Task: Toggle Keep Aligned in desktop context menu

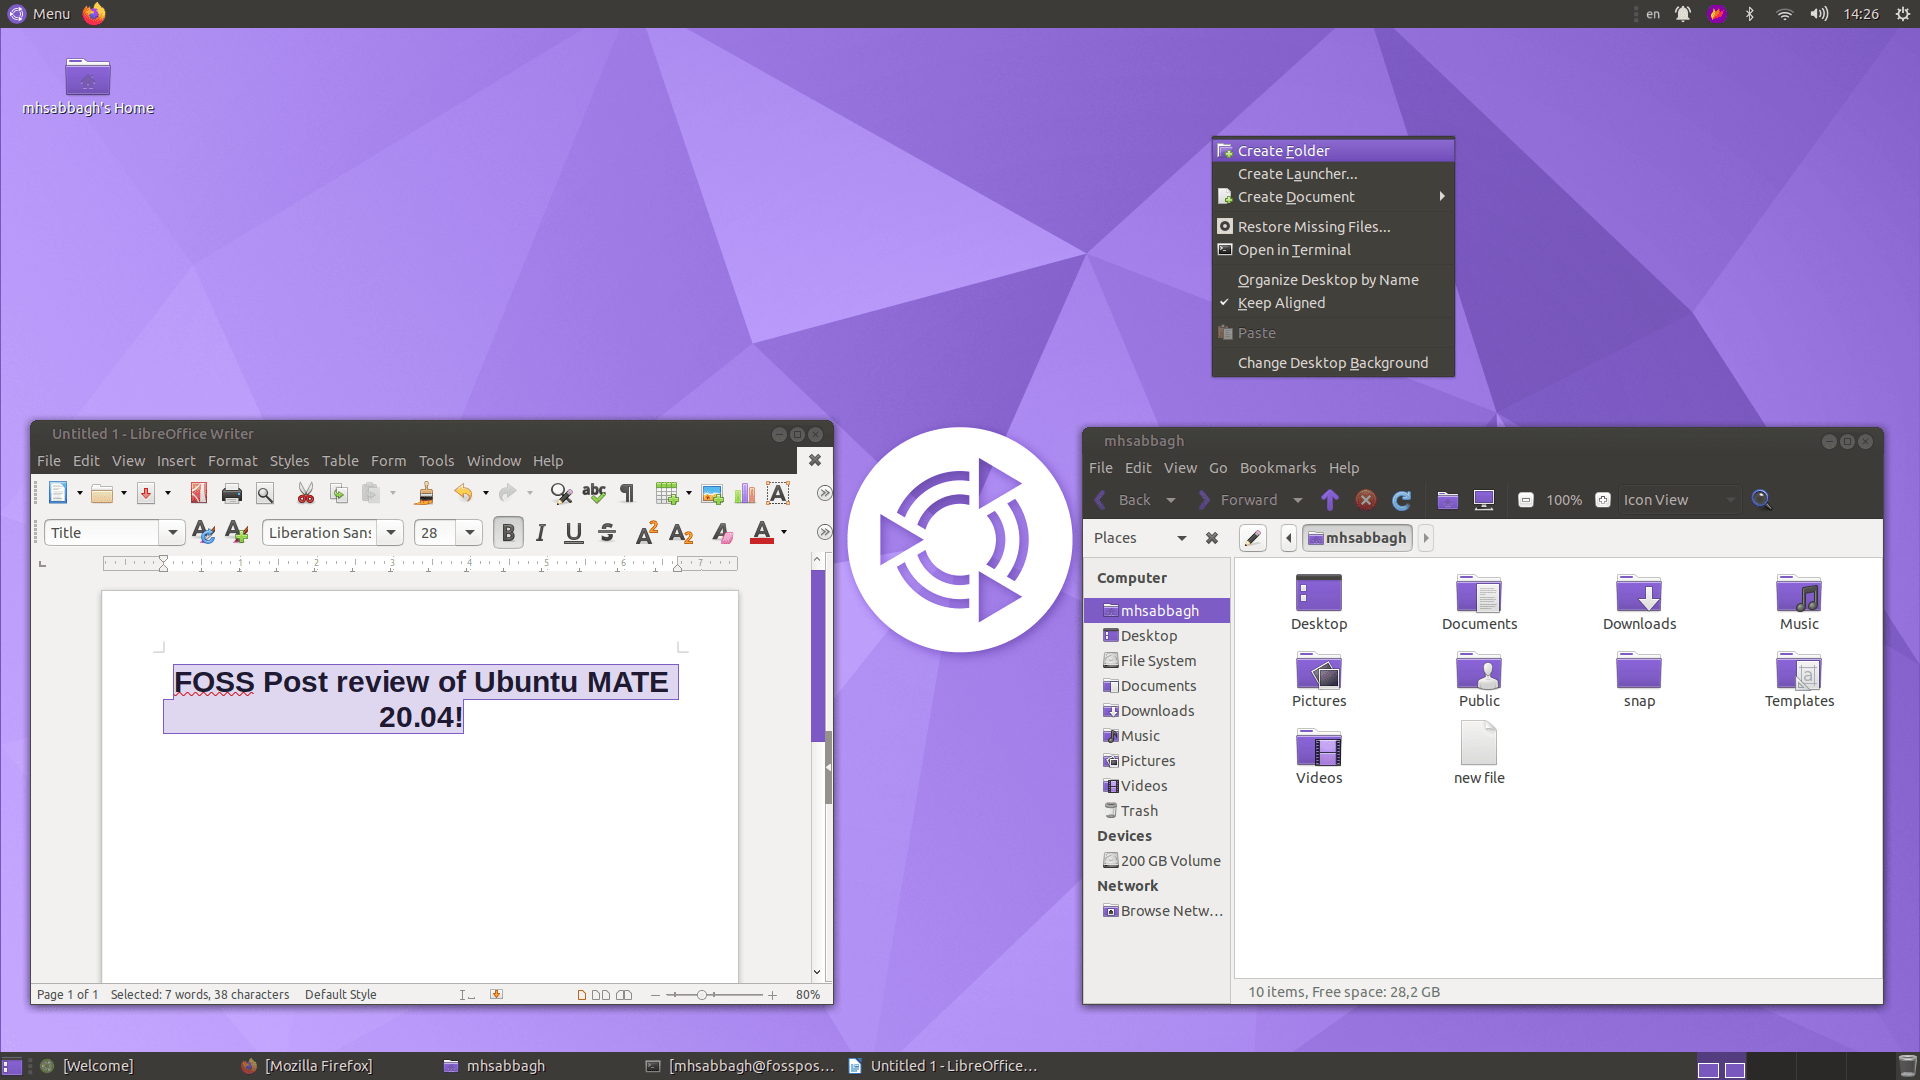Action: [1281, 303]
